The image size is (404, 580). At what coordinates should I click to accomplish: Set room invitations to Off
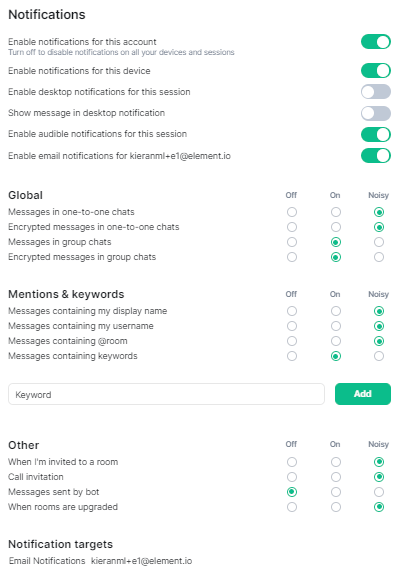point(292,462)
